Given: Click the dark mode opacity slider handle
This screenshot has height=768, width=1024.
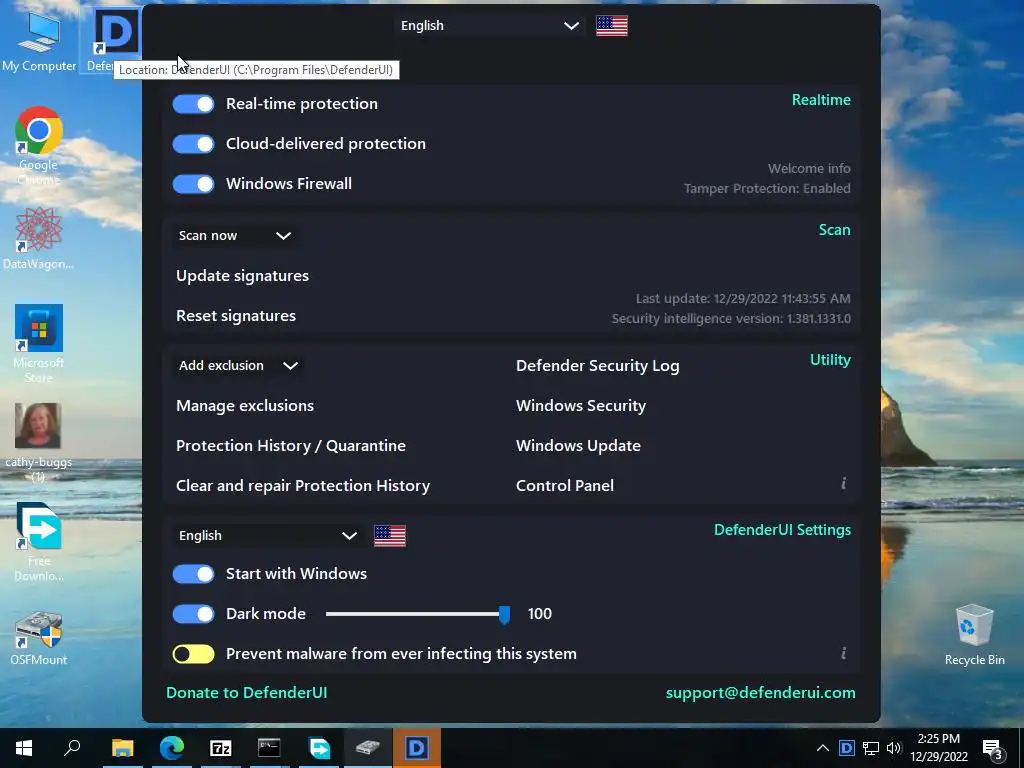Looking at the screenshot, I should (x=504, y=614).
